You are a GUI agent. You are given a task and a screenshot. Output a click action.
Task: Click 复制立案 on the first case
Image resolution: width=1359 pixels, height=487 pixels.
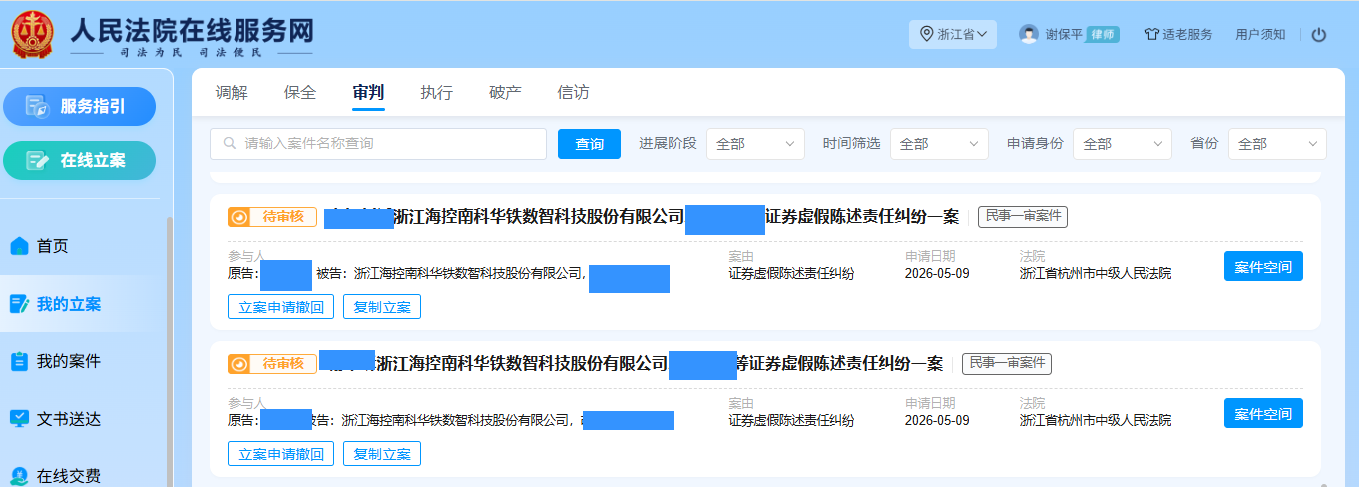point(382,307)
